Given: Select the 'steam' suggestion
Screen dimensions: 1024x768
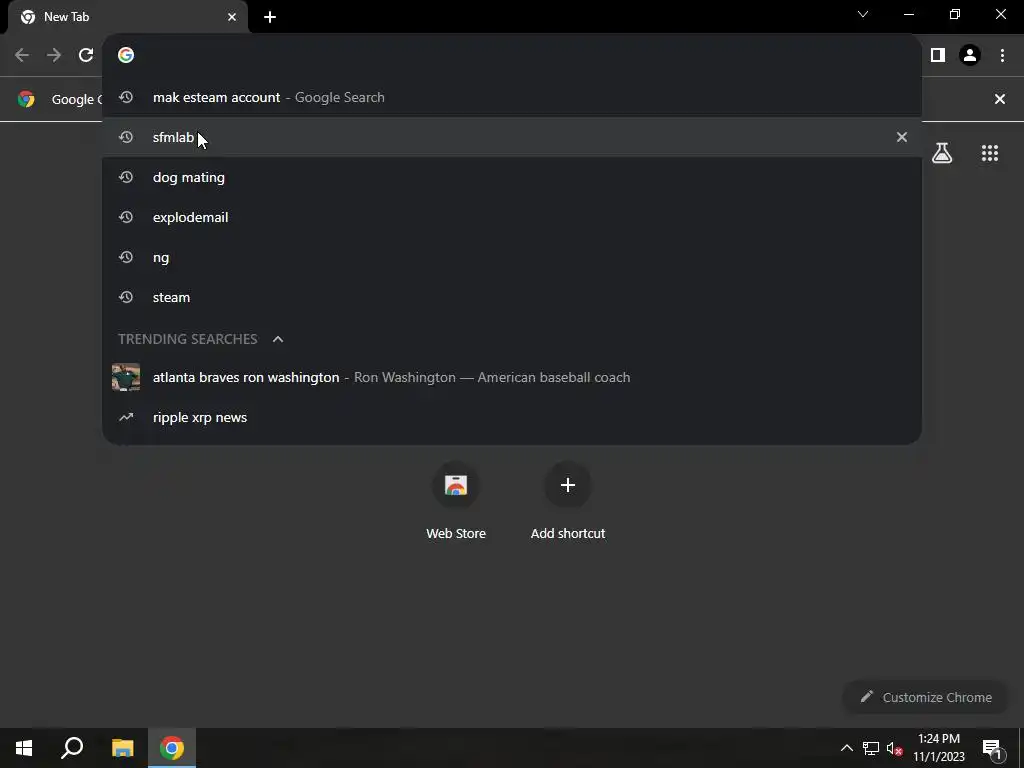Looking at the screenshot, I should [512, 297].
